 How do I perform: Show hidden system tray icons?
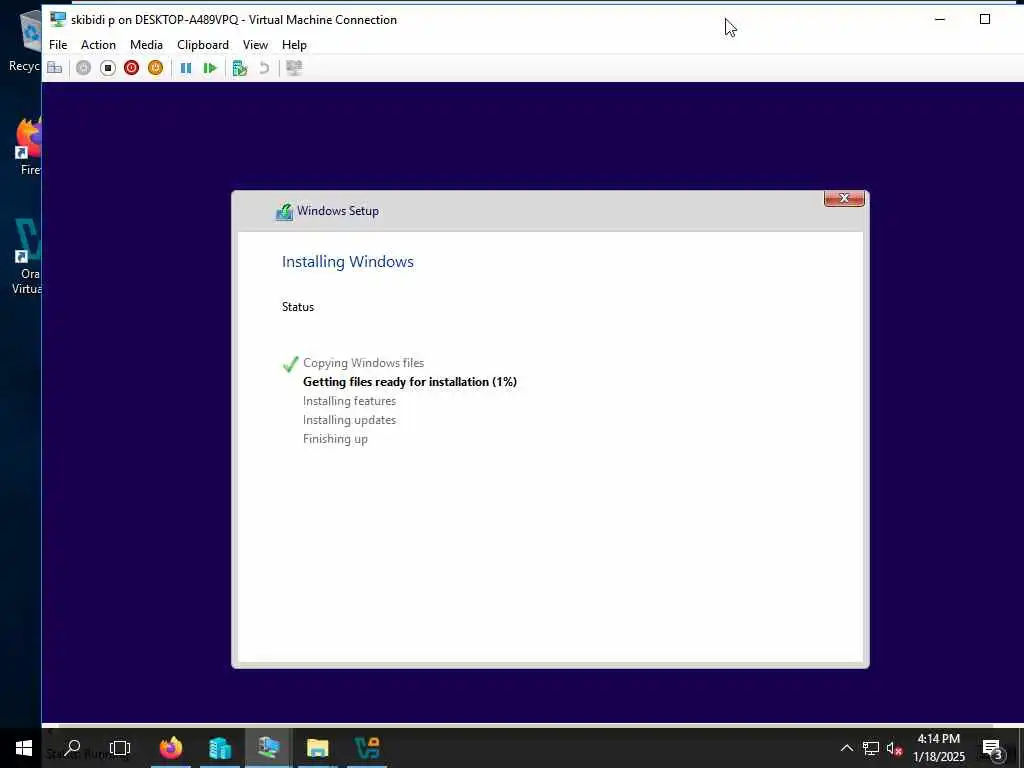pos(846,748)
